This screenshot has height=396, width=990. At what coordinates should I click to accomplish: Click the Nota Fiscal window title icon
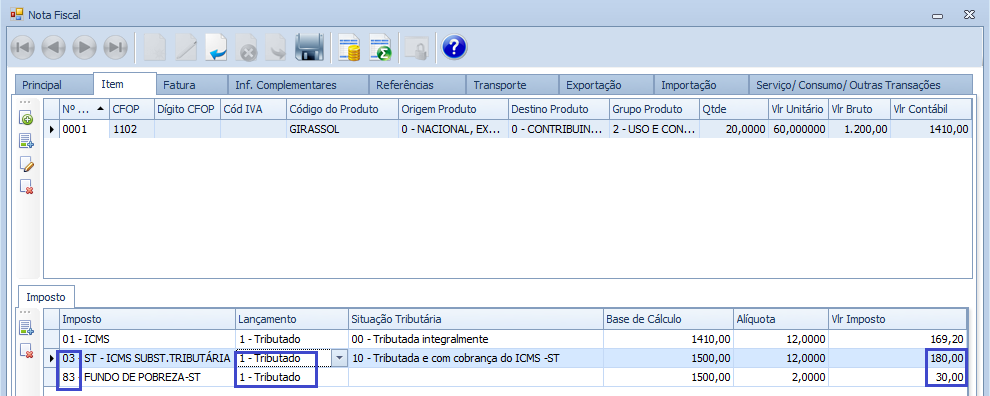pos(16,14)
